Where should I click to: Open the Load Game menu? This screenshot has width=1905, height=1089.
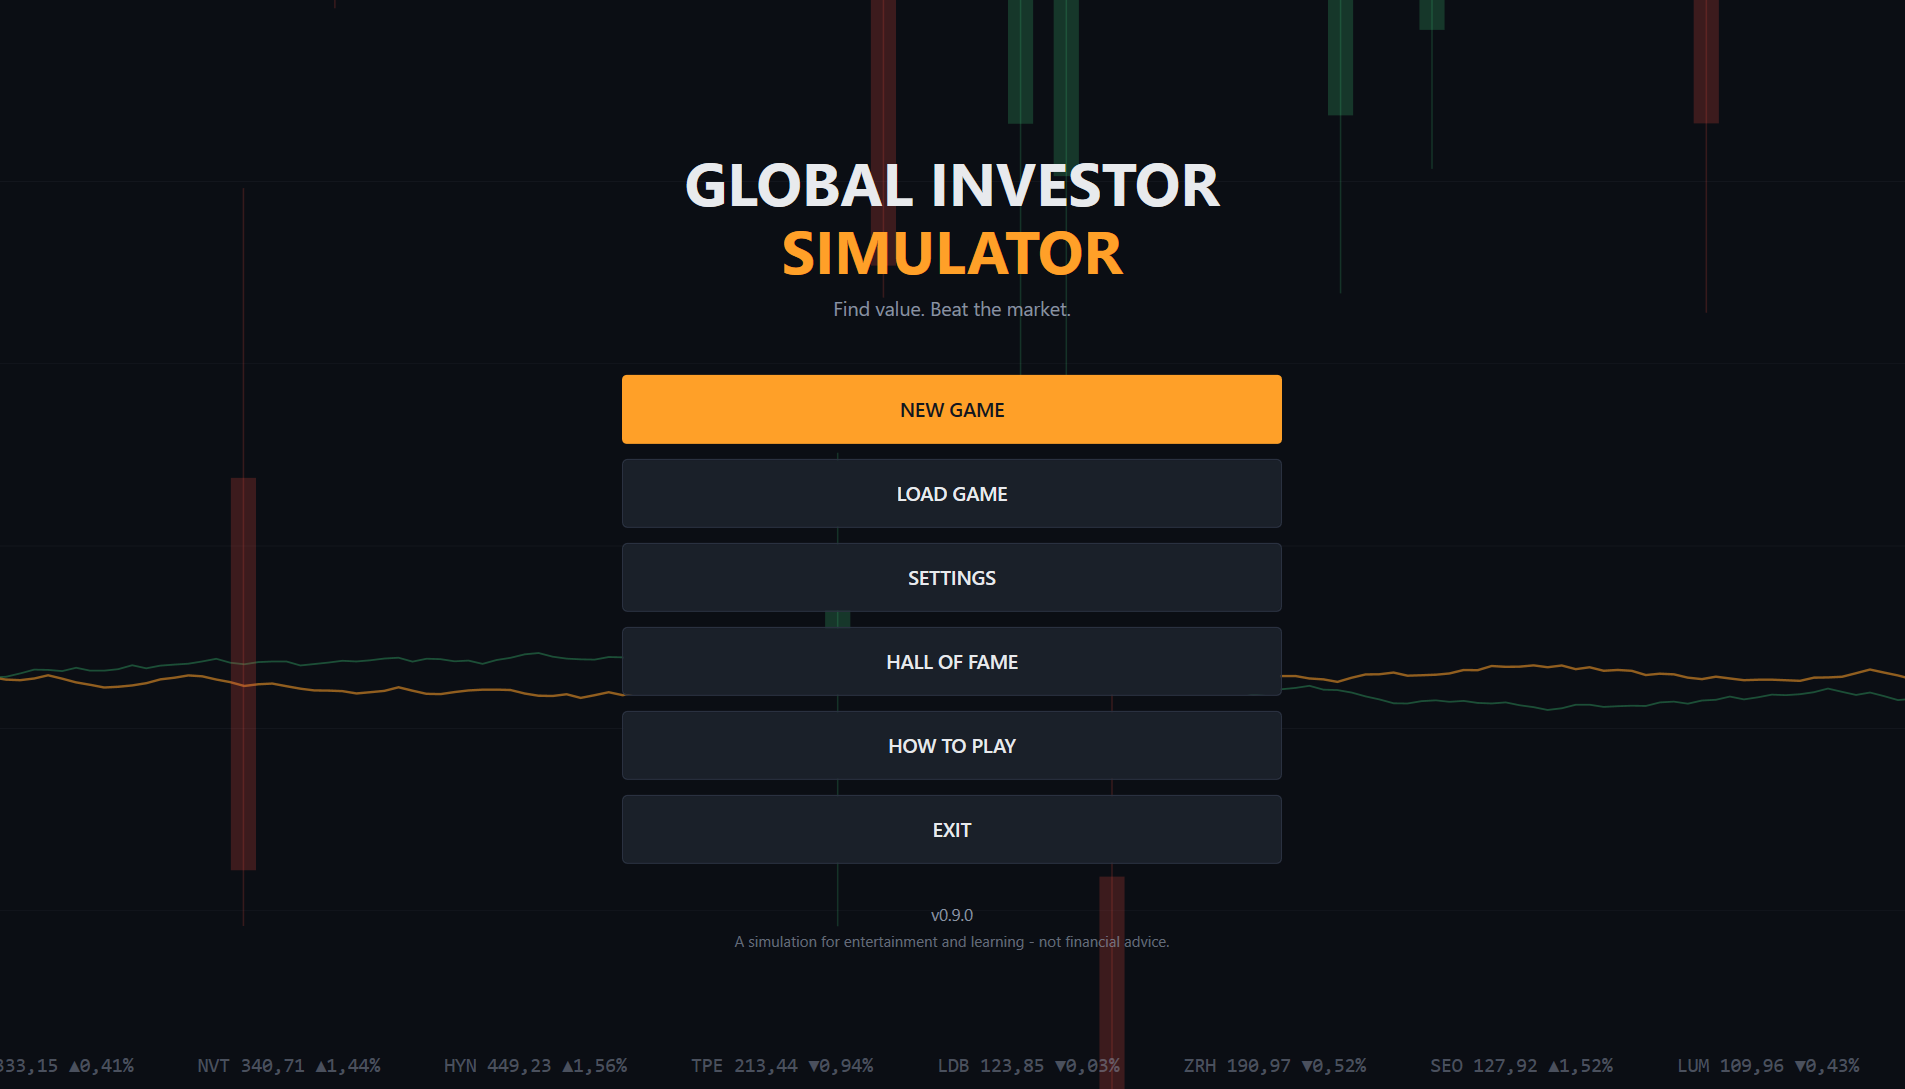coord(952,493)
